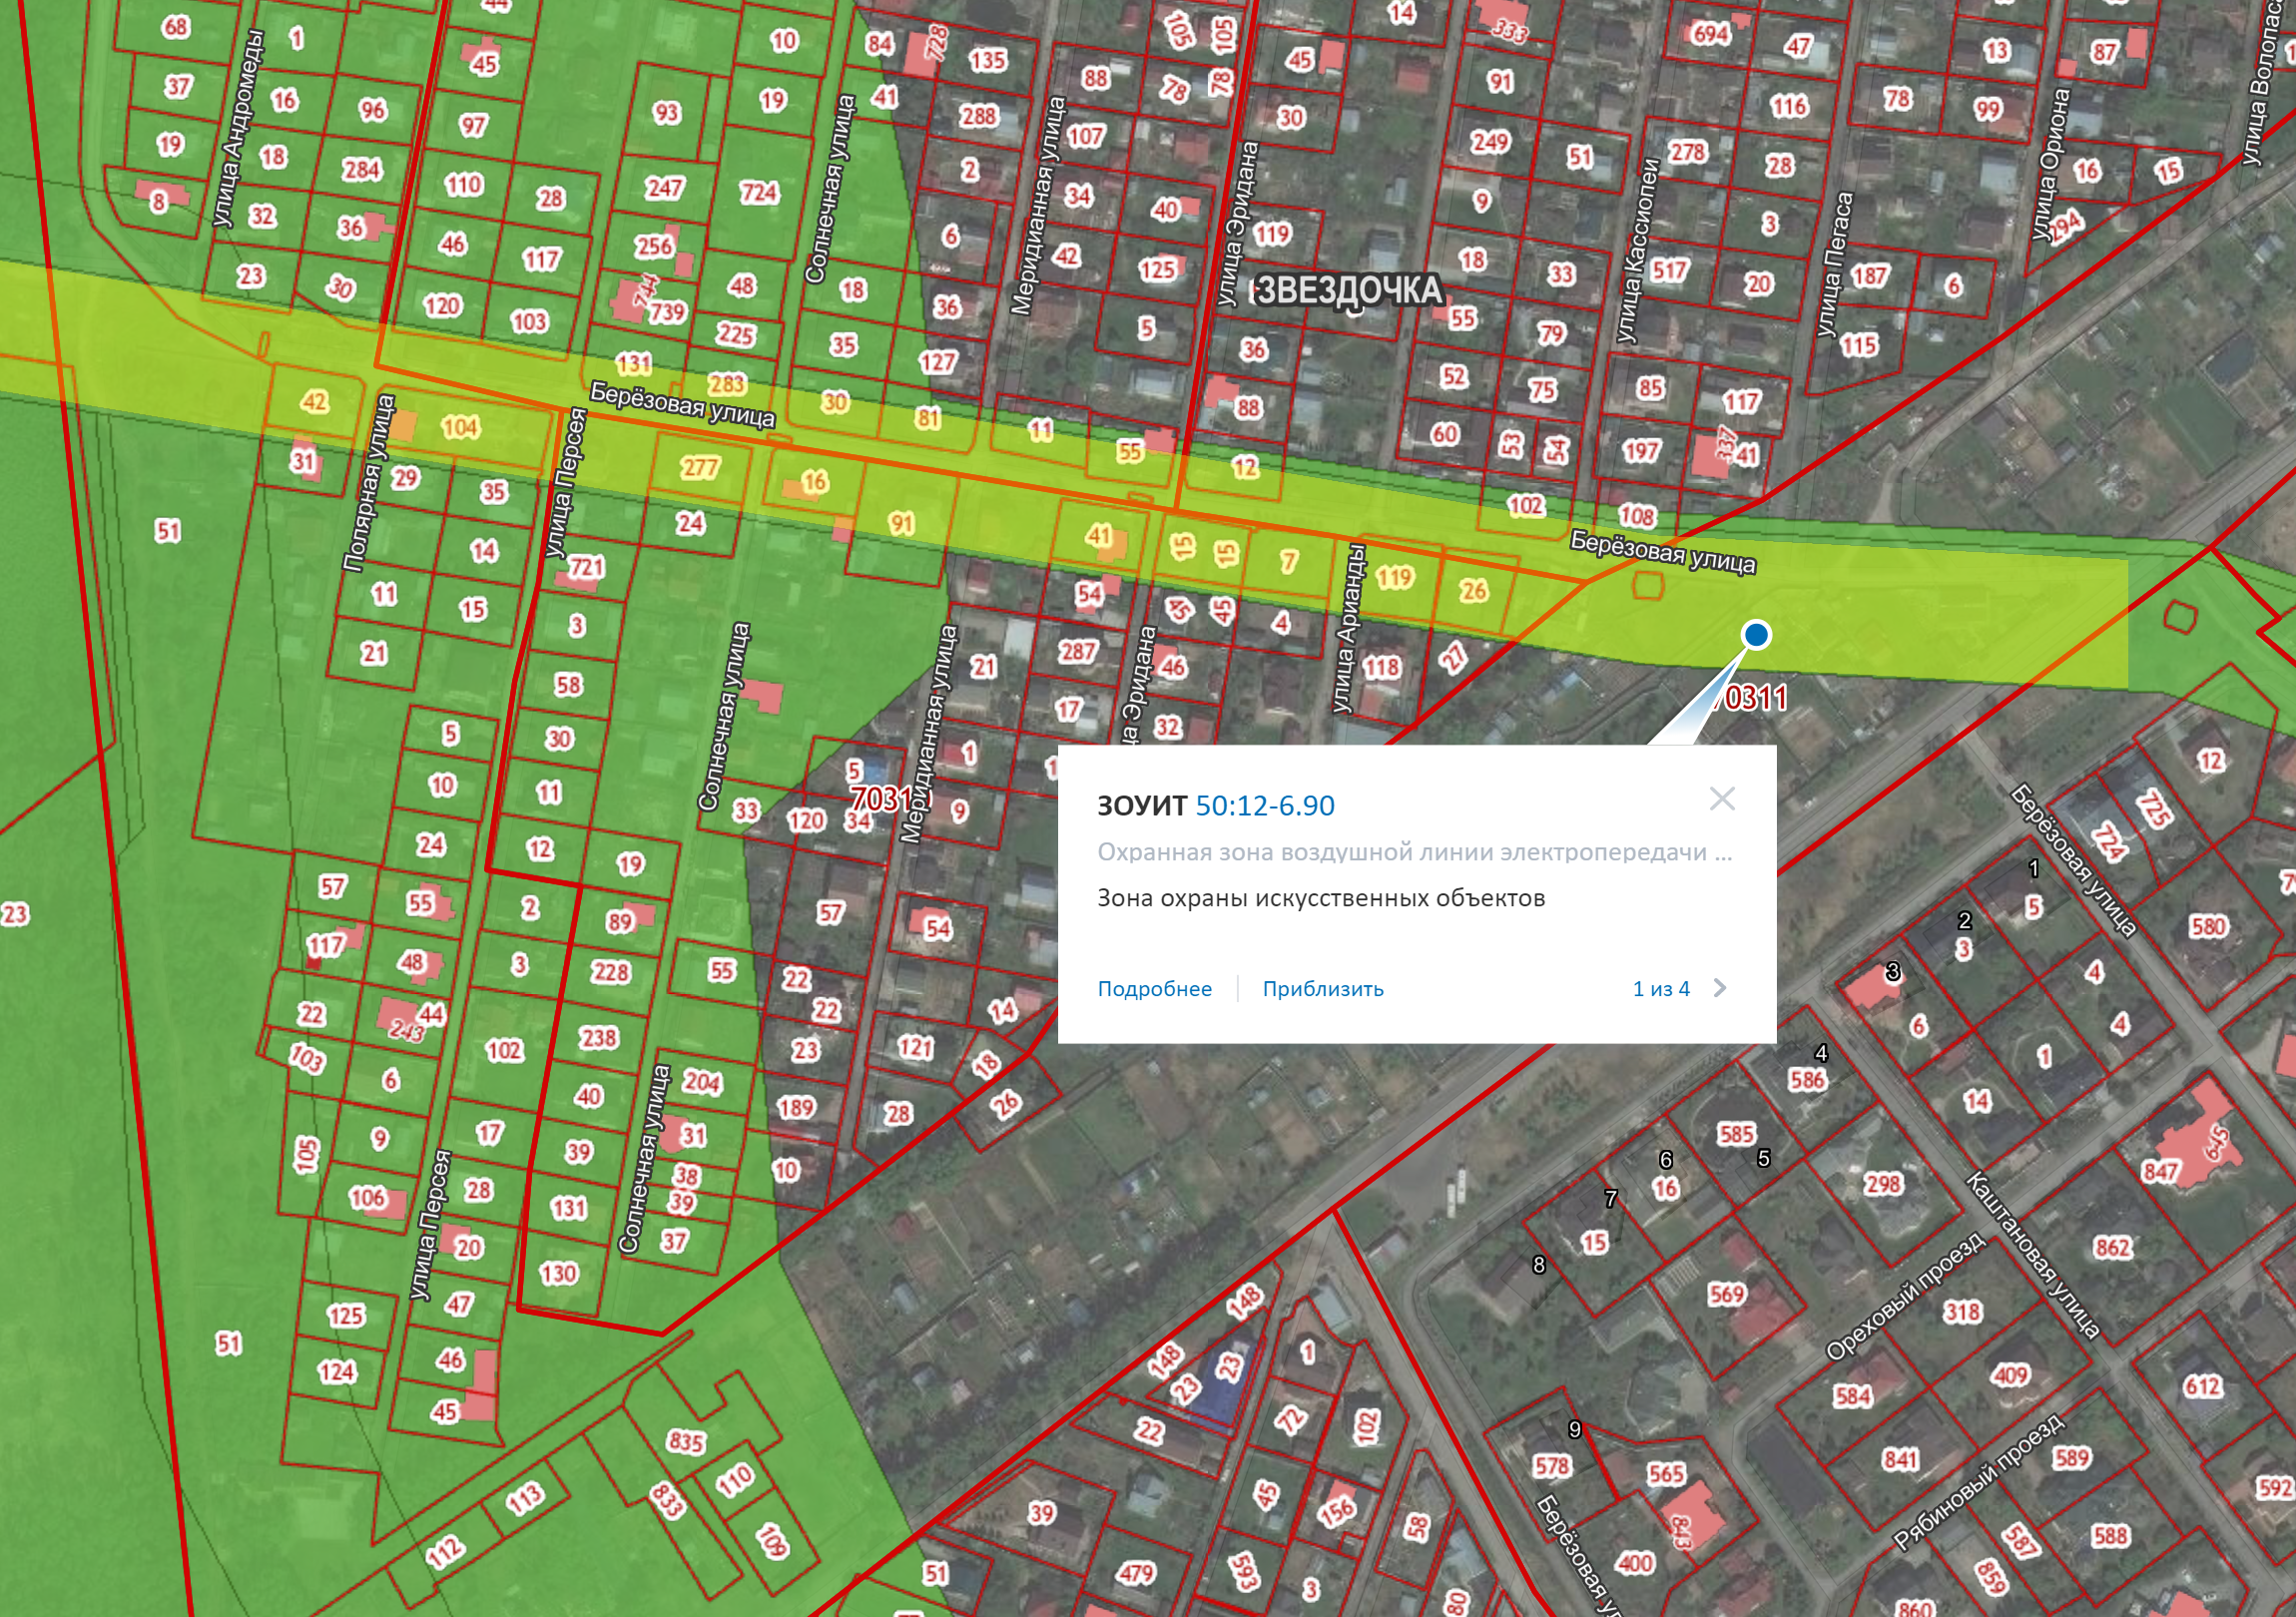Select parcel number 187
This screenshot has height=1617, width=2296.
click(x=1870, y=276)
